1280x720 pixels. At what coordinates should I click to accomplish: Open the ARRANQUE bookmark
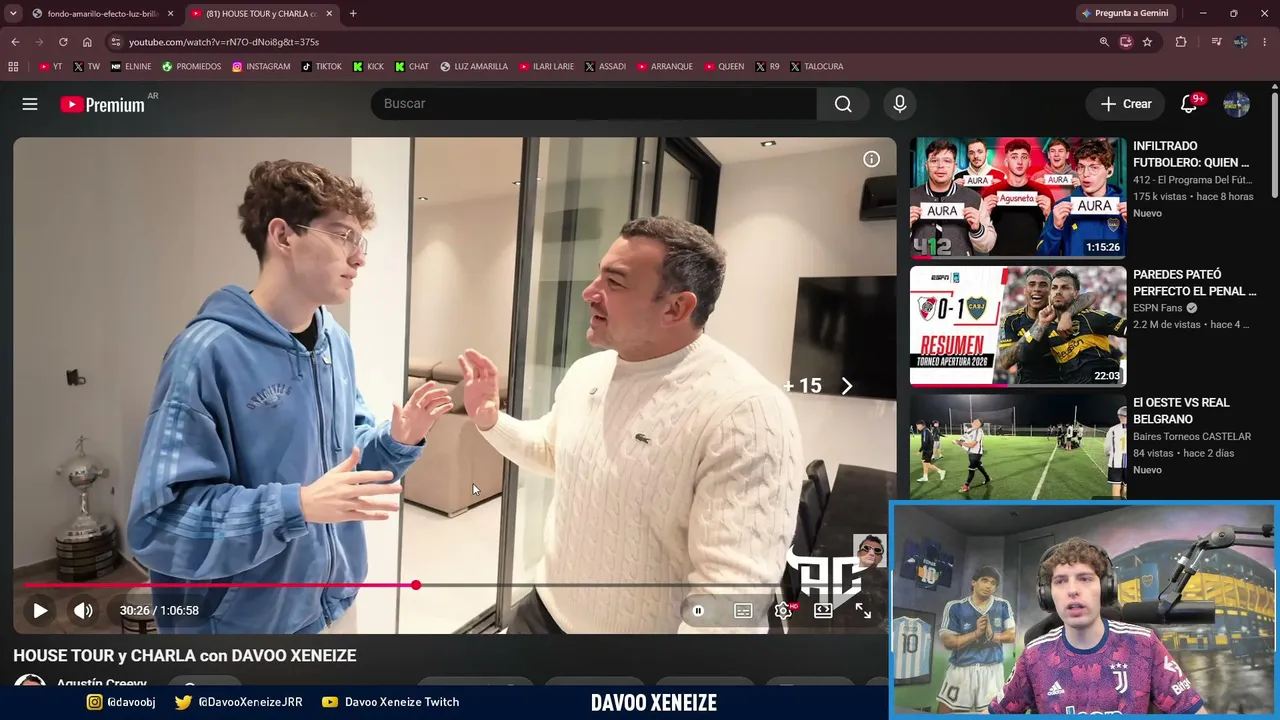tap(665, 67)
